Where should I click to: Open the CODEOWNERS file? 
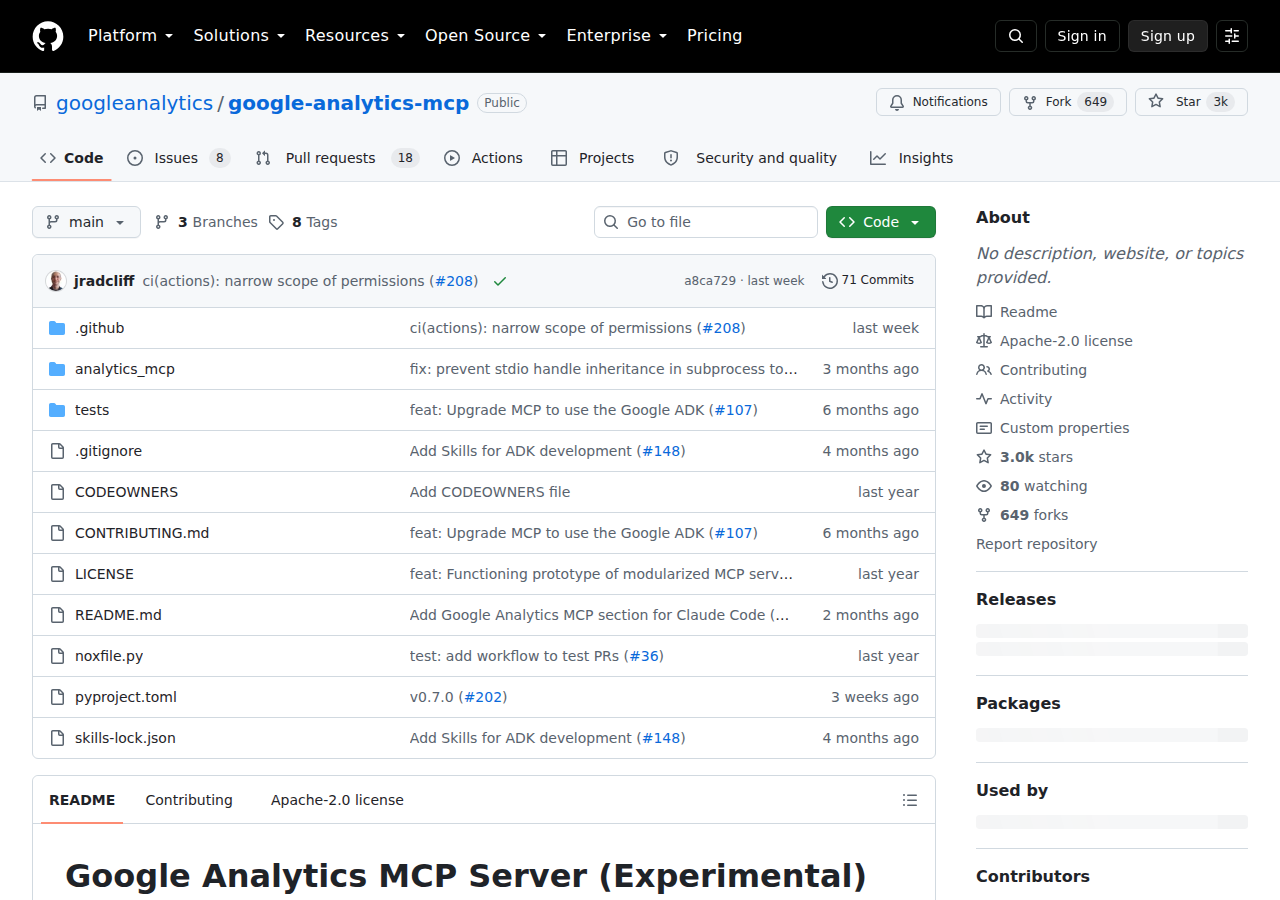(126, 492)
